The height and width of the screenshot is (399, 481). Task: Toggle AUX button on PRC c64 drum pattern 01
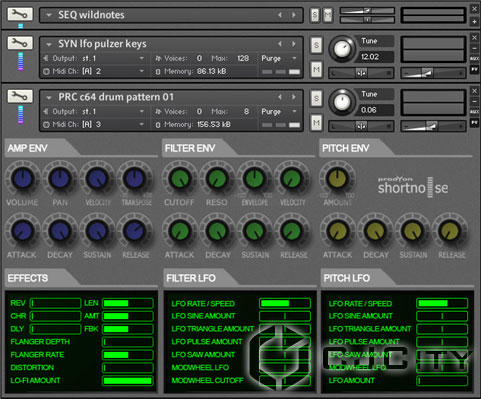point(474,112)
